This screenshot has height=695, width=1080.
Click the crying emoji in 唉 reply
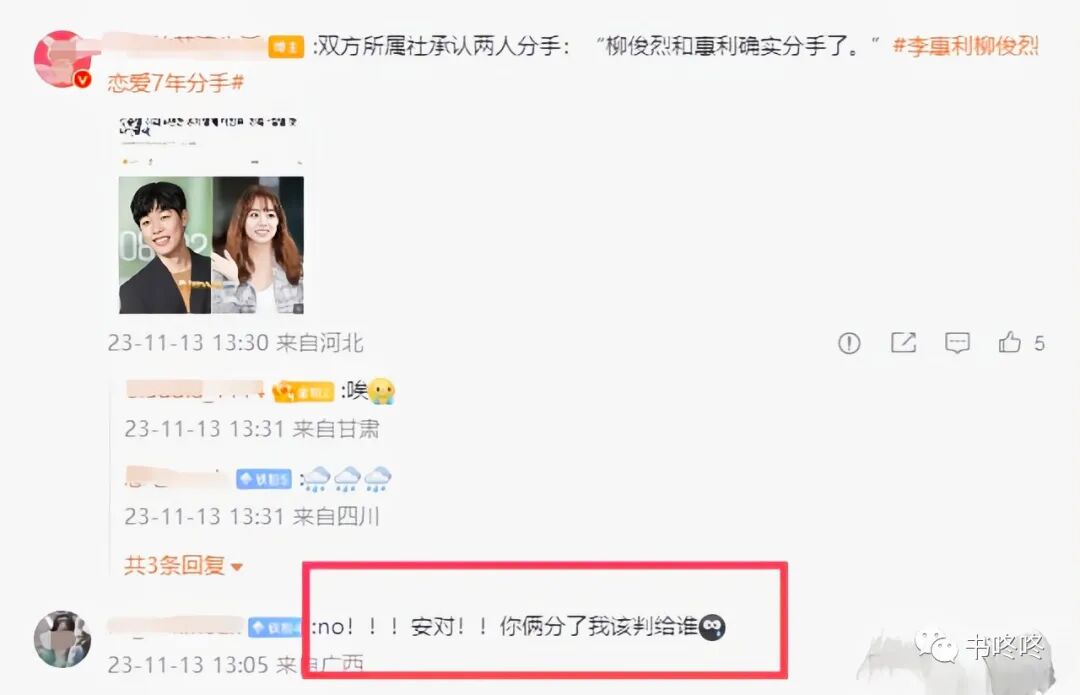[382, 391]
